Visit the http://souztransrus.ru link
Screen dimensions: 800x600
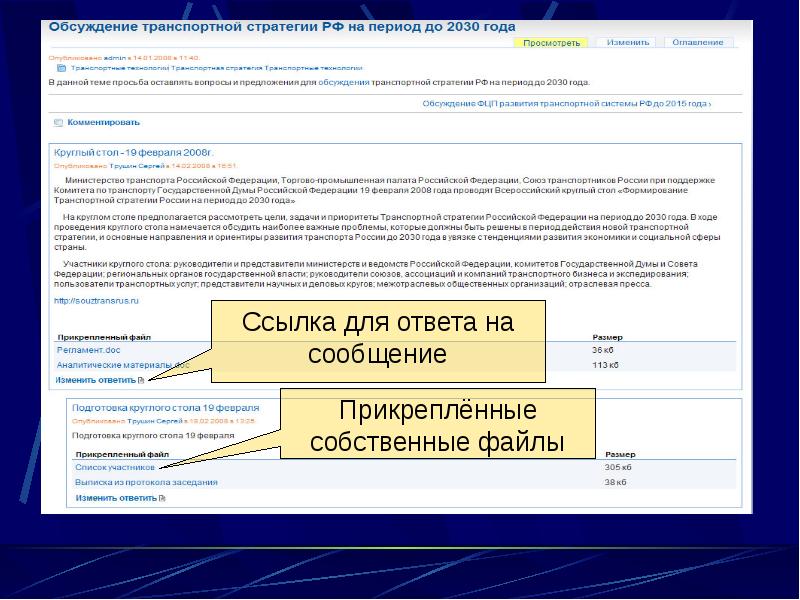click(96, 300)
